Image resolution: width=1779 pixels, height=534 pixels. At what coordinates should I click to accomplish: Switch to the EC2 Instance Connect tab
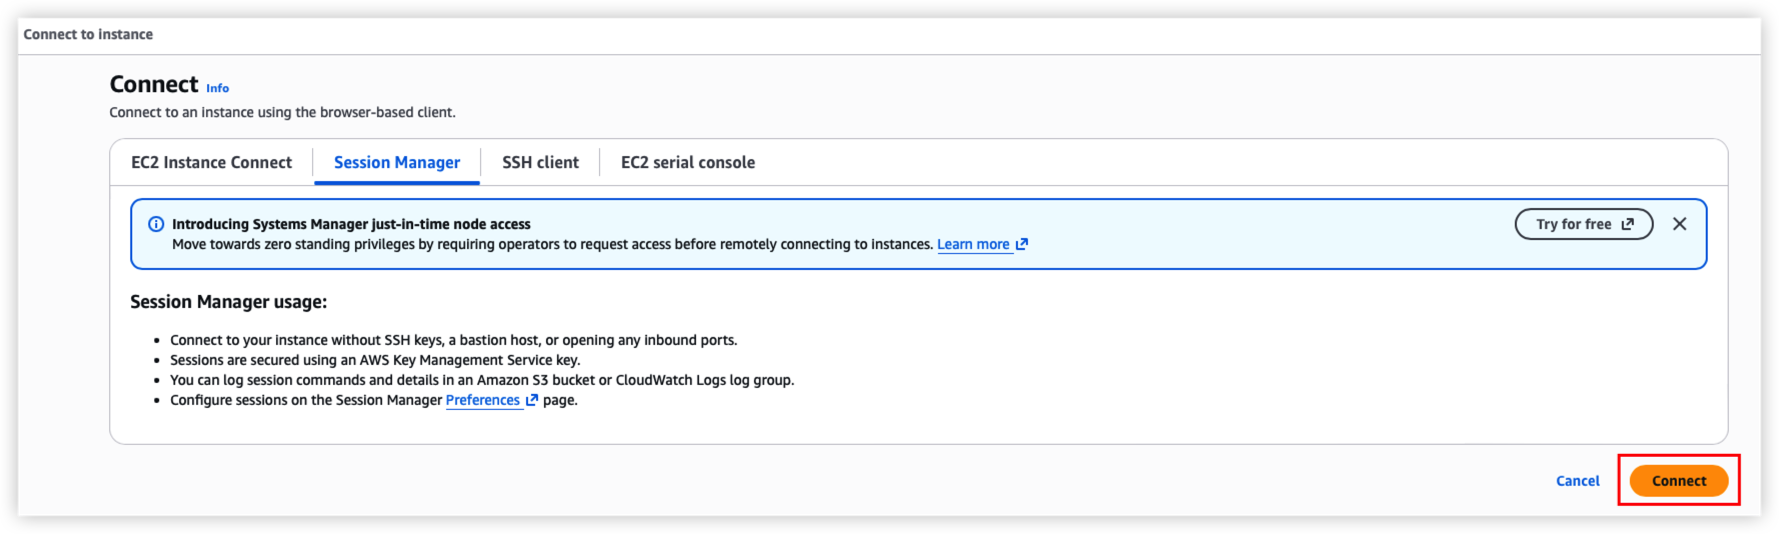pyautogui.click(x=211, y=162)
